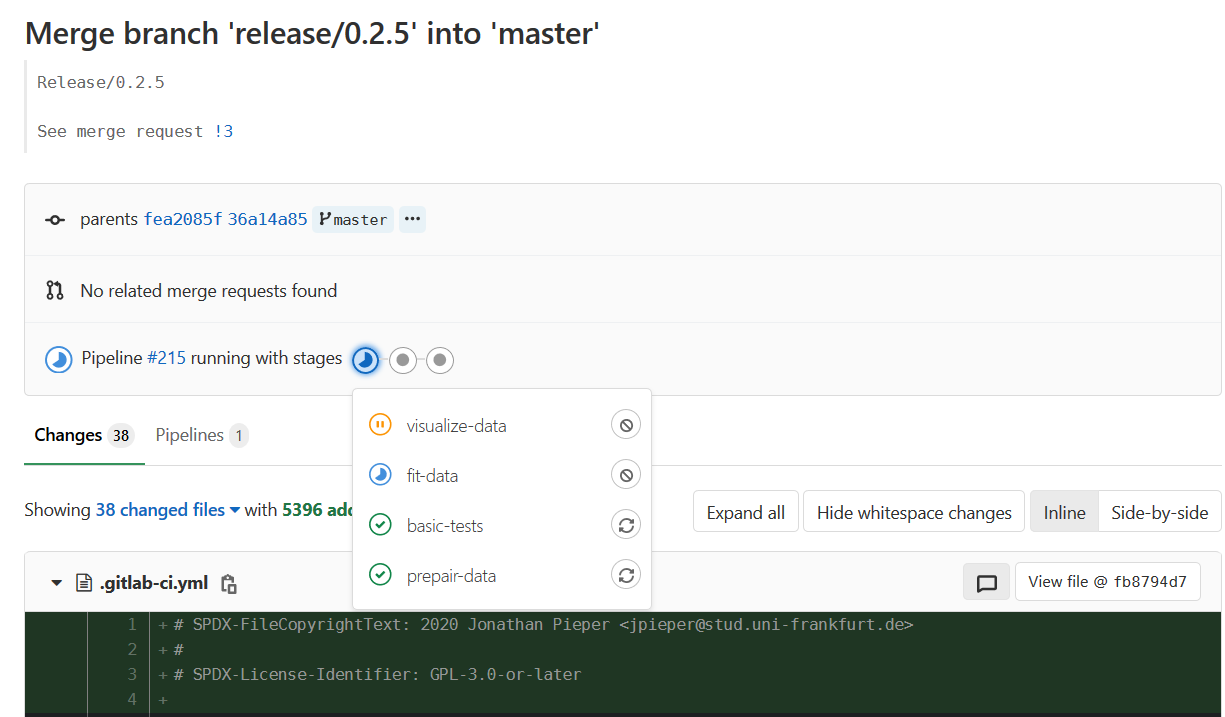The height and width of the screenshot is (717, 1225).
Task: Collapse the .gitlab-ci.yml diff section
Action: click(x=57, y=581)
